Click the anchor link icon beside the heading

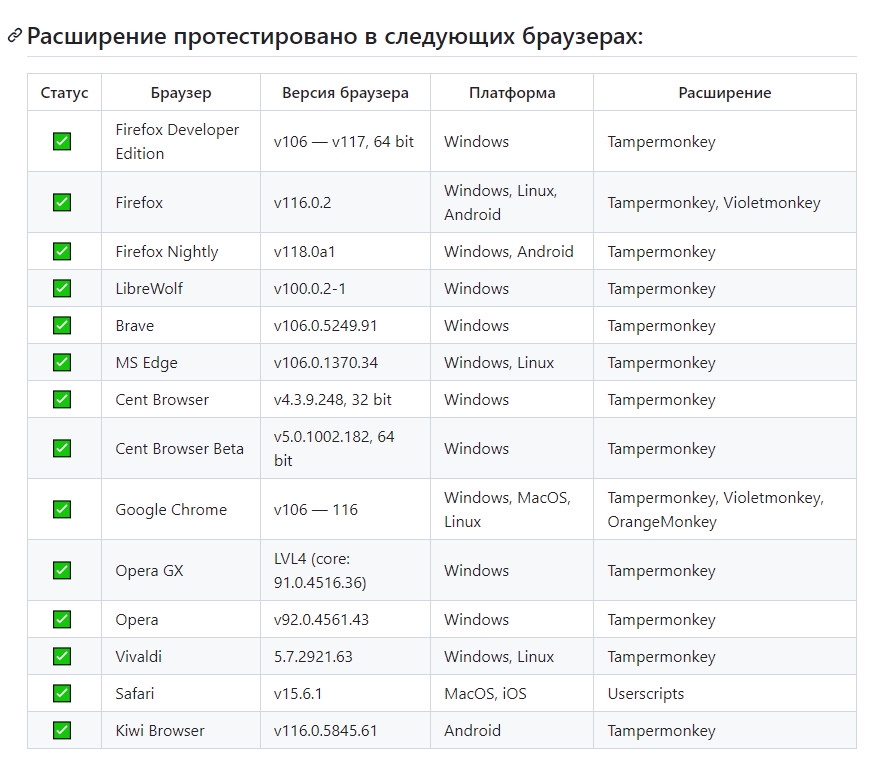(x=15, y=35)
